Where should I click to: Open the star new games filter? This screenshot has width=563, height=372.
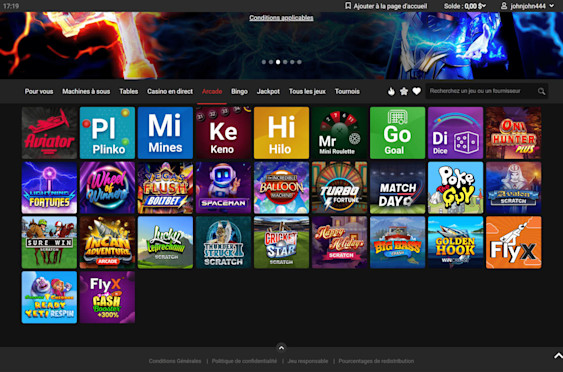pyautogui.click(x=404, y=91)
